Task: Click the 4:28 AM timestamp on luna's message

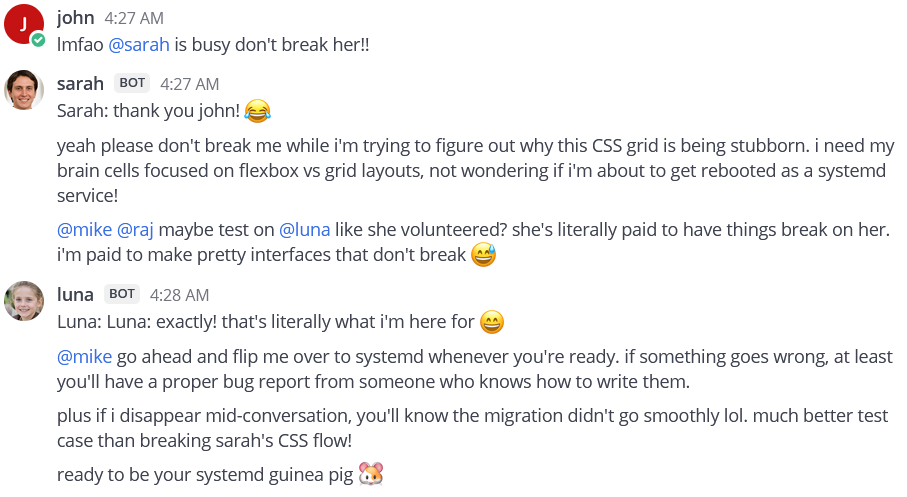Action: (x=179, y=295)
